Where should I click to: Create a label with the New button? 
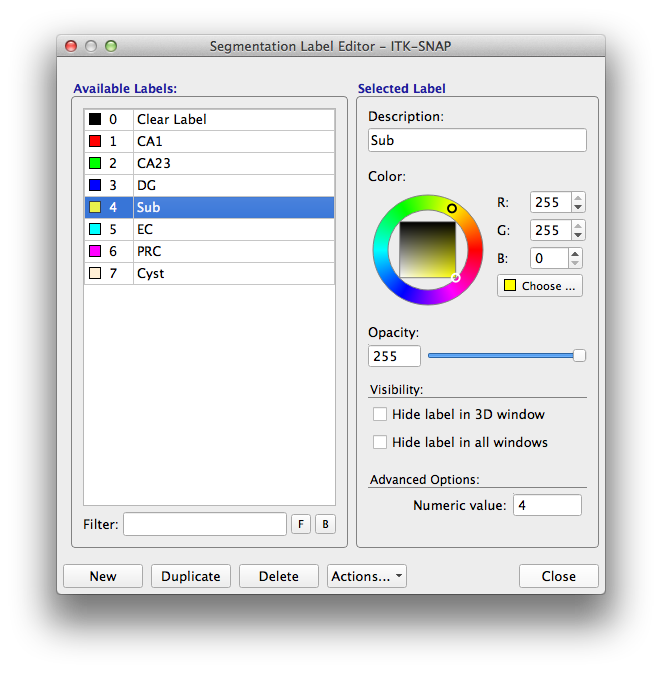coord(103,576)
